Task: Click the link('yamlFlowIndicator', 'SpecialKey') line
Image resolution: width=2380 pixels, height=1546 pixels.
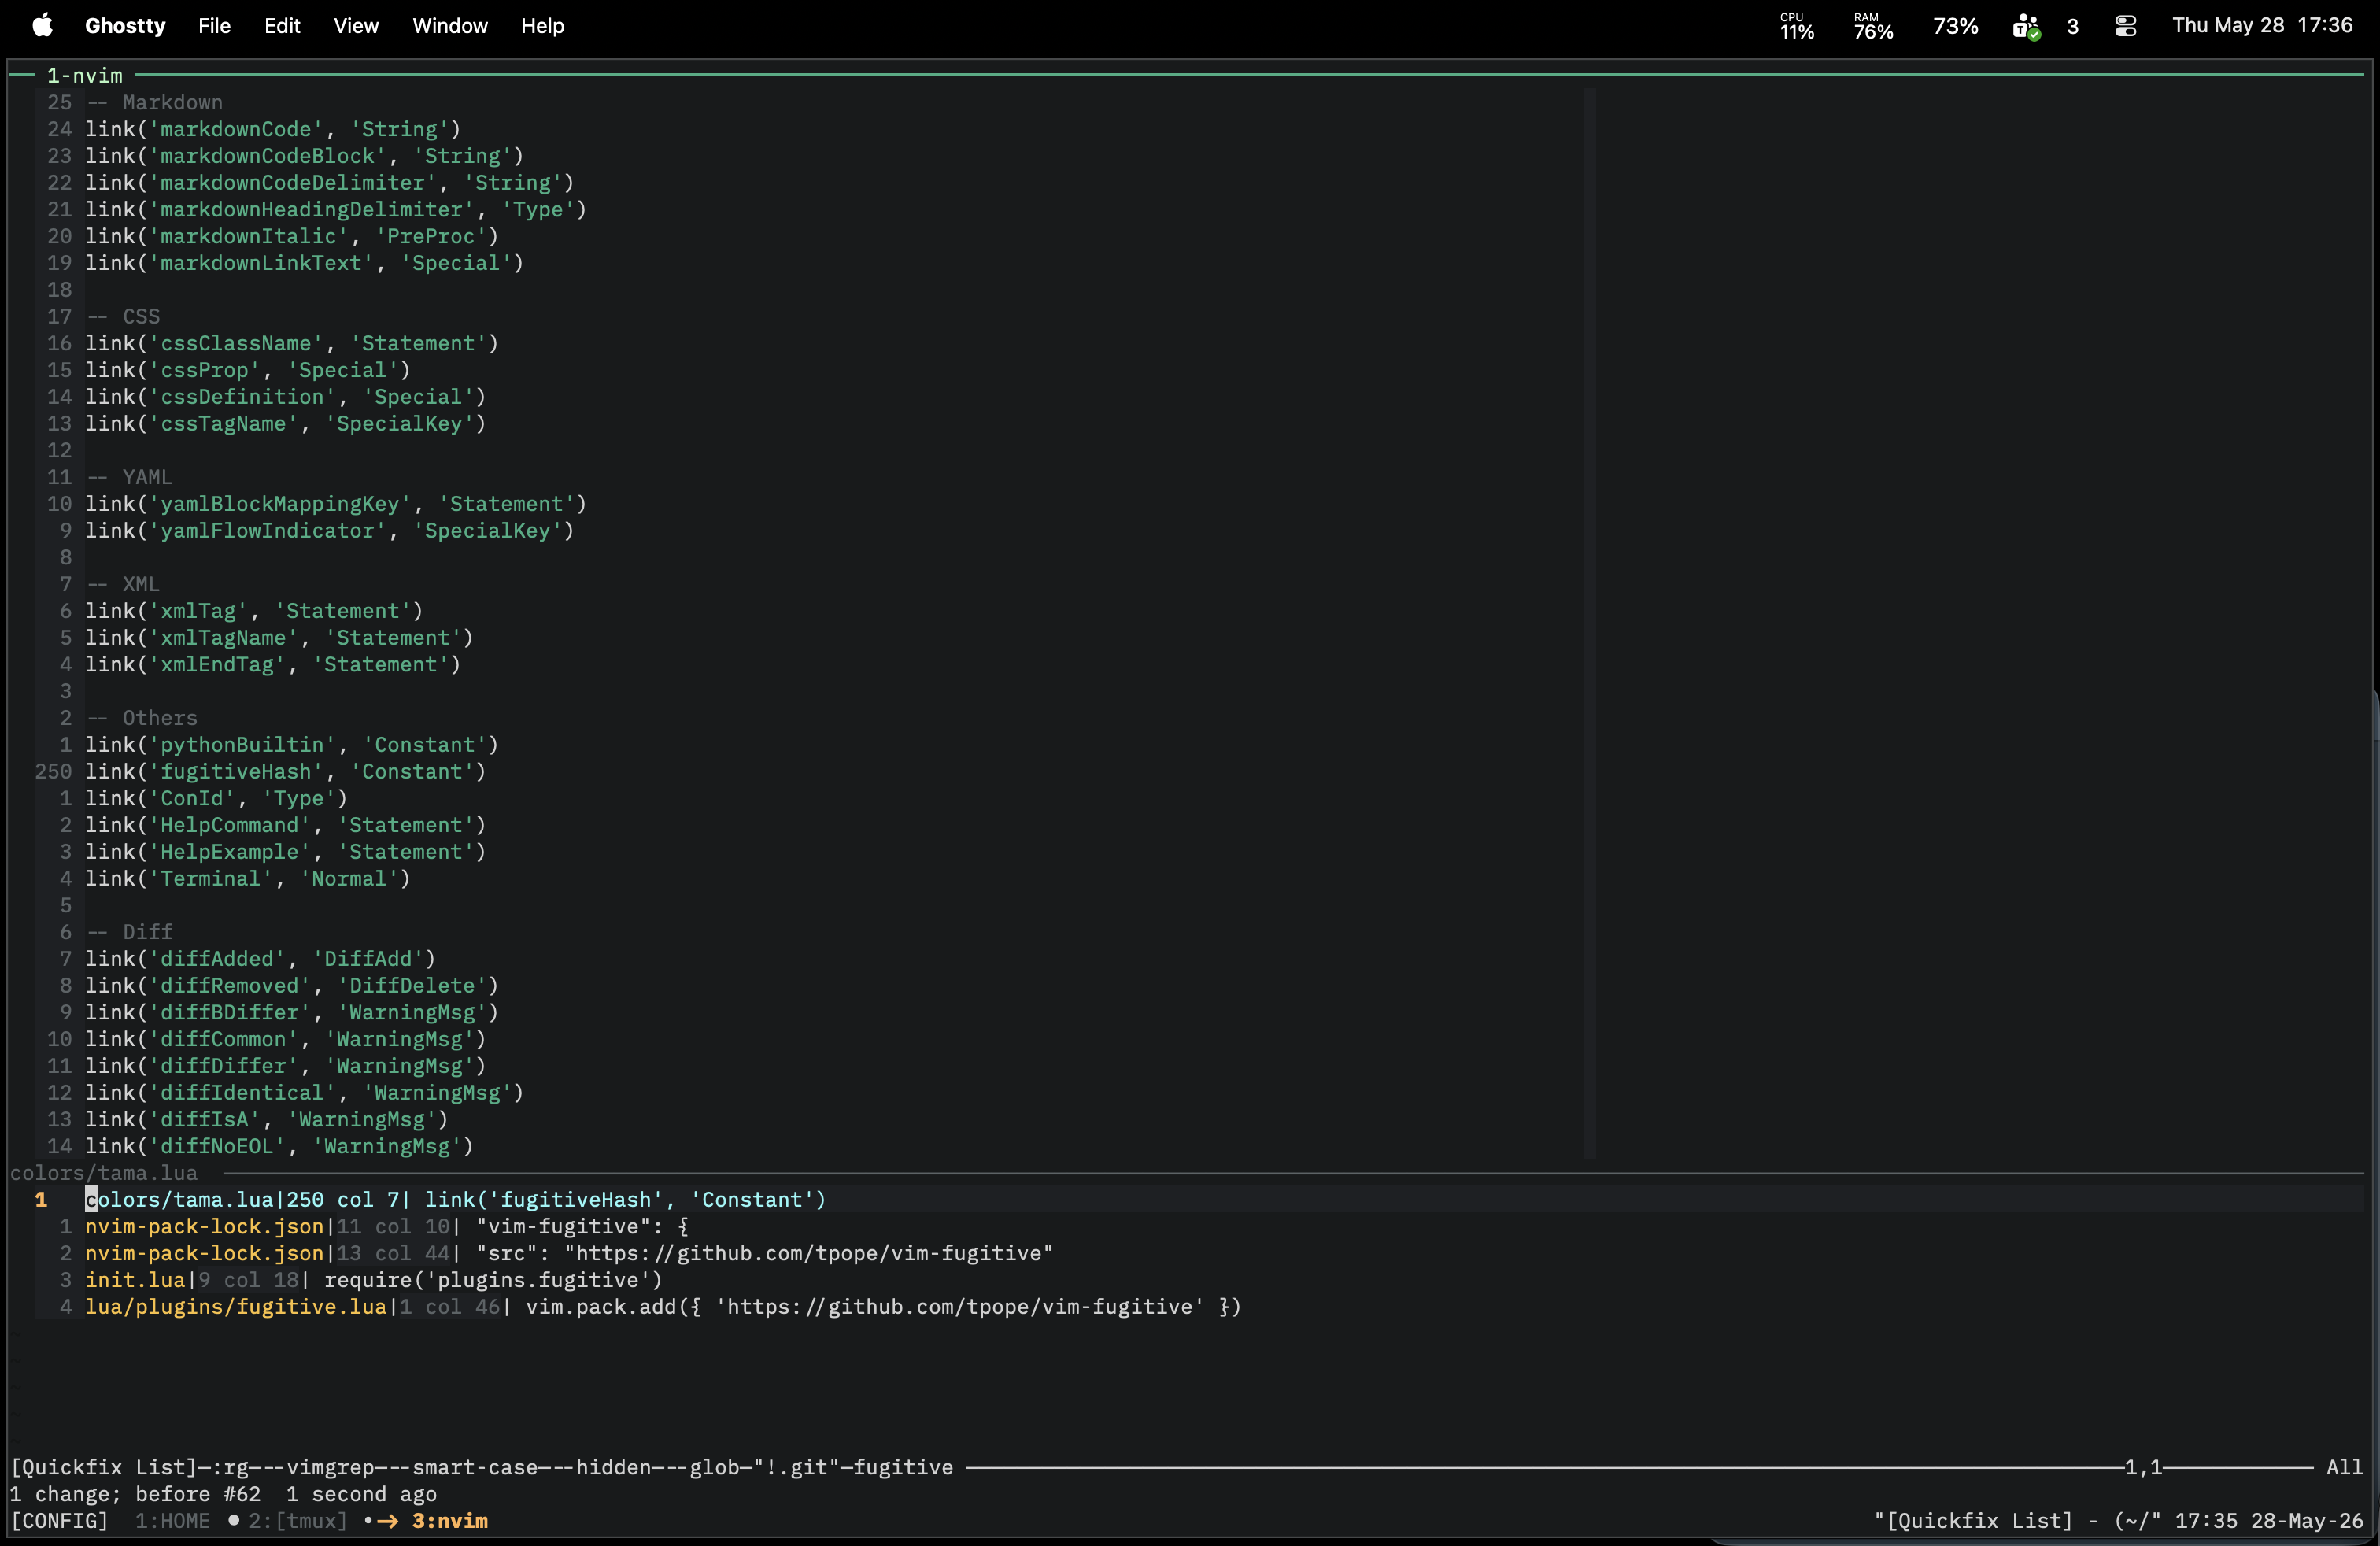Action: click(x=329, y=531)
